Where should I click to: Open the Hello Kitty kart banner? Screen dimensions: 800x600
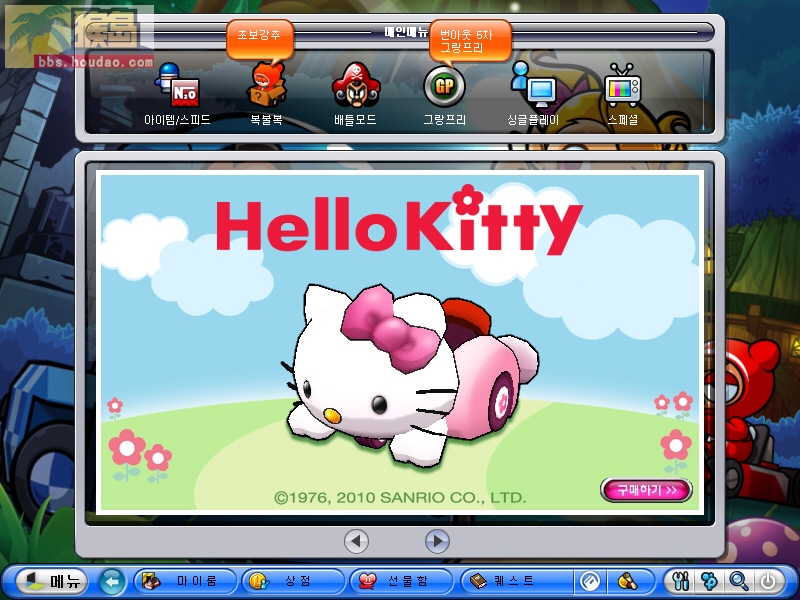pyautogui.click(x=400, y=342)
